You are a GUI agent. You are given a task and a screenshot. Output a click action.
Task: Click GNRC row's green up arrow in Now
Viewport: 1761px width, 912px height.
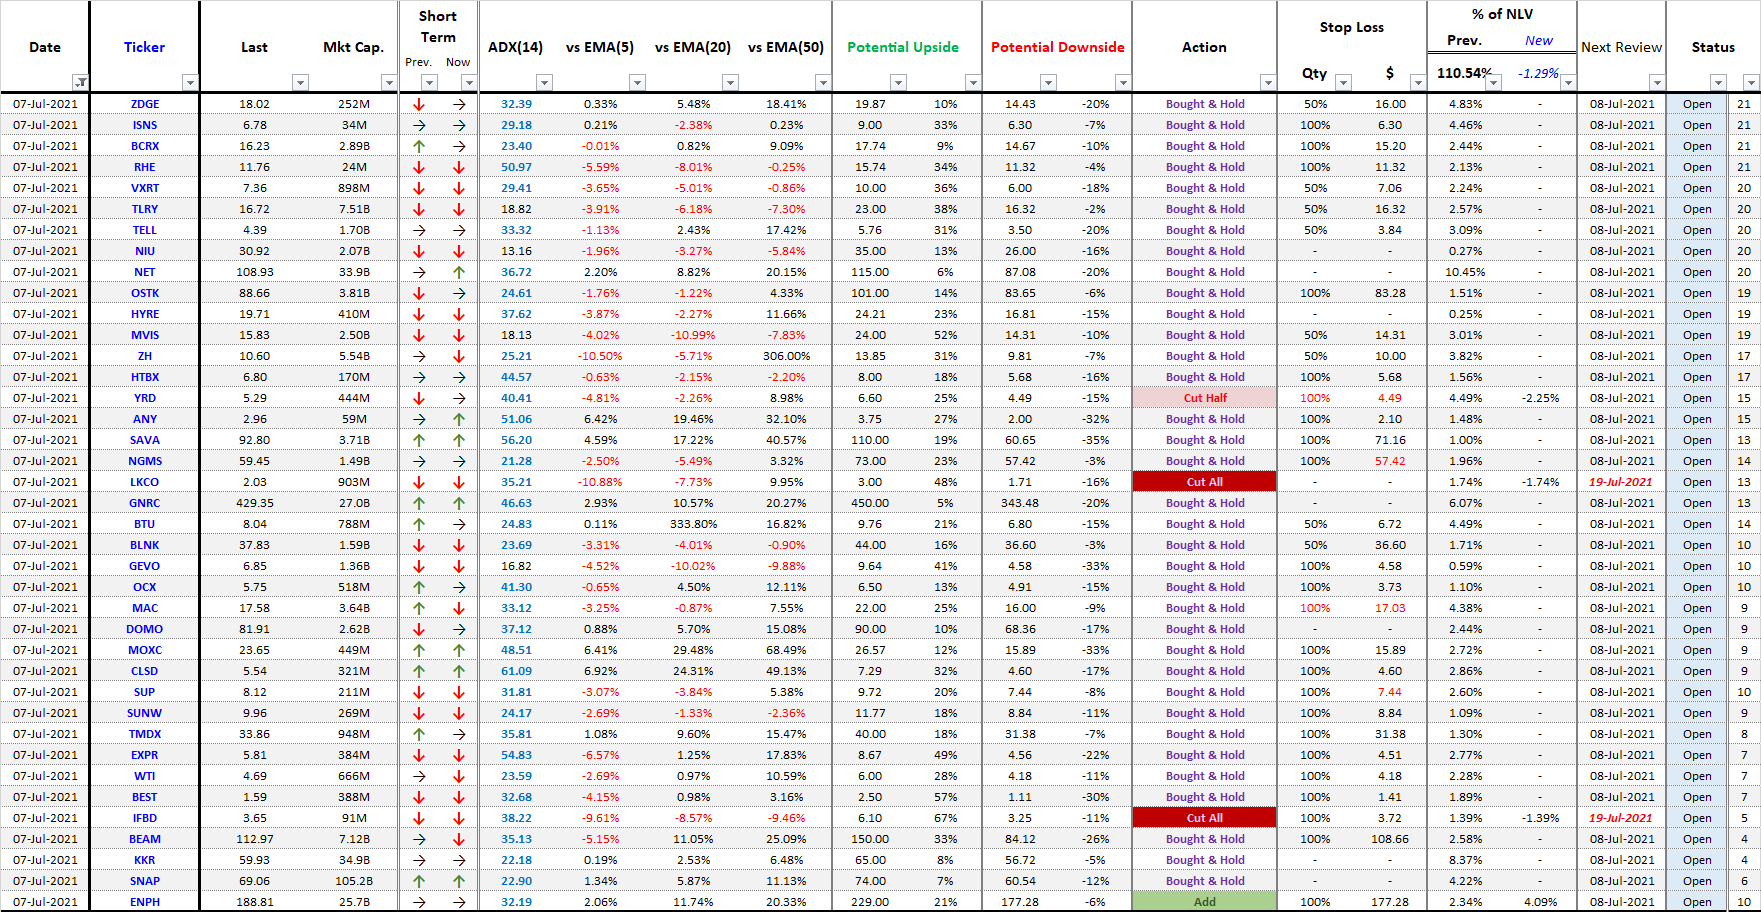tap(459, 503)
